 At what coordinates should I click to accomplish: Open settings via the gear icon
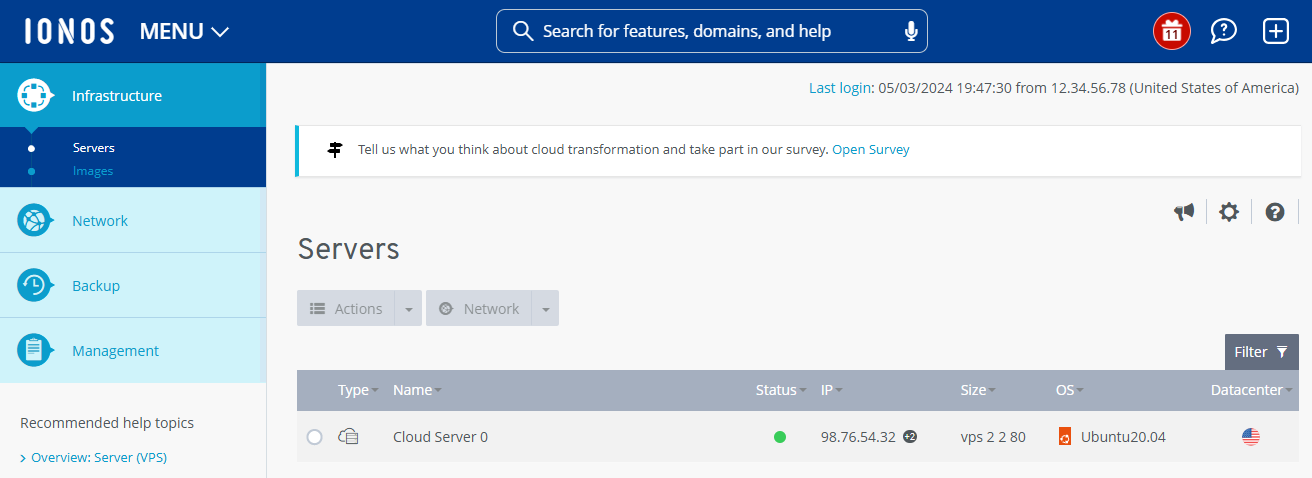(x=1229, y=212)
